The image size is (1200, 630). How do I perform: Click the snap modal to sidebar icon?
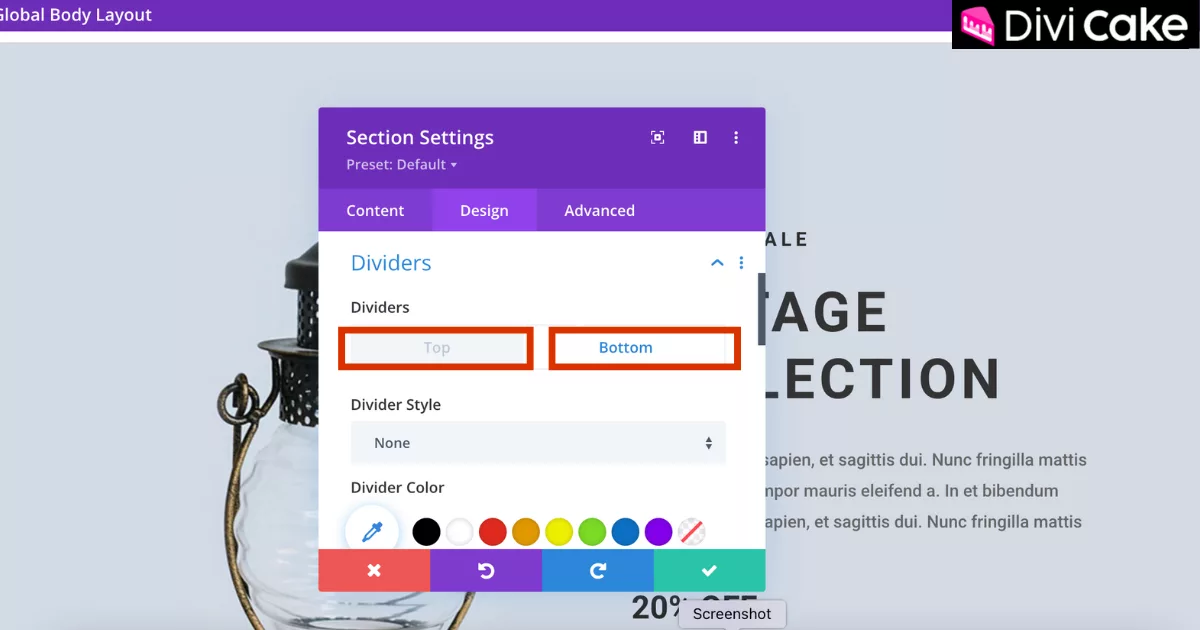[700, 138]
